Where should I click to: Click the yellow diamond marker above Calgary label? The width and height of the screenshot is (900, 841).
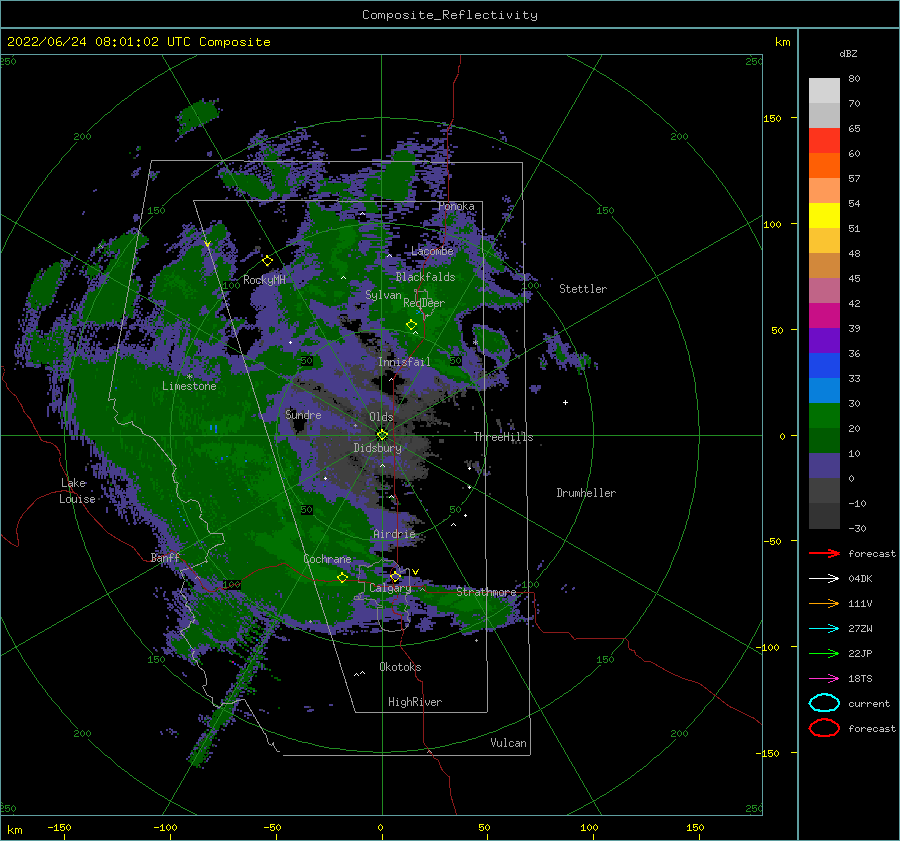pyautogui.click(x=395, y=576)
